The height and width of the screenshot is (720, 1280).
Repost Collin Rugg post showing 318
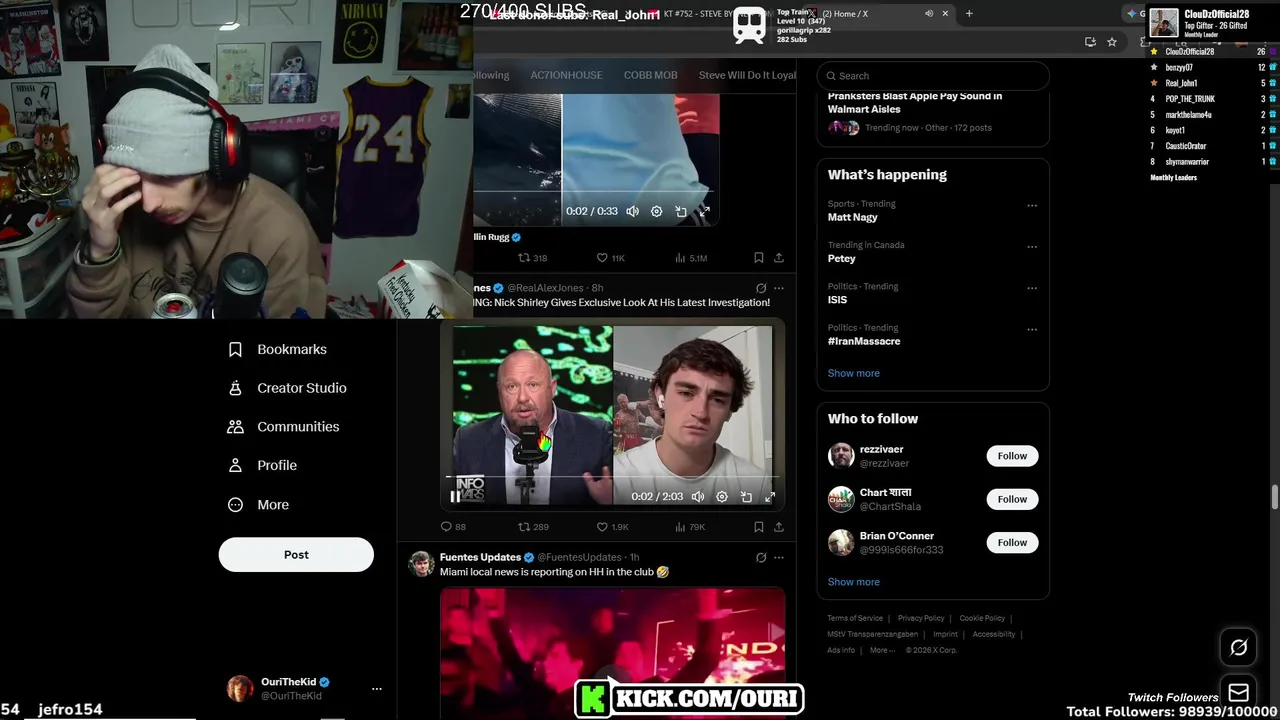tap(532, 258)
